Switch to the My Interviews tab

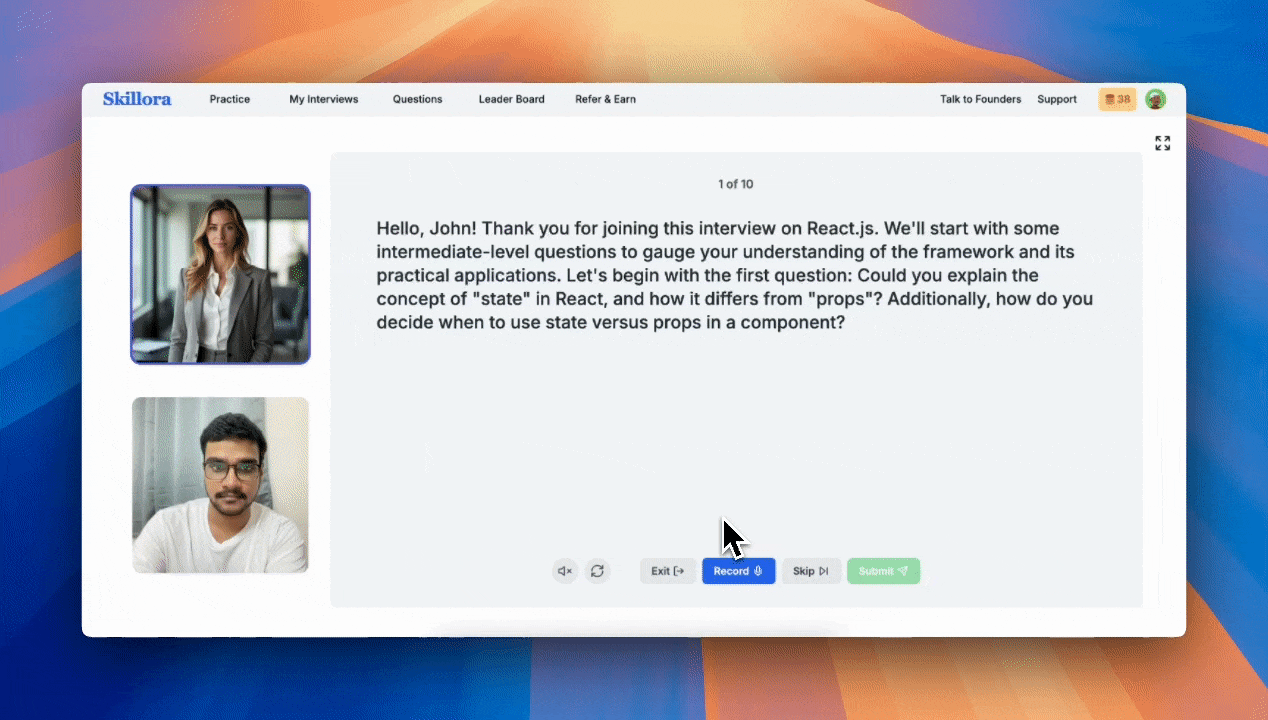[323, 99]
